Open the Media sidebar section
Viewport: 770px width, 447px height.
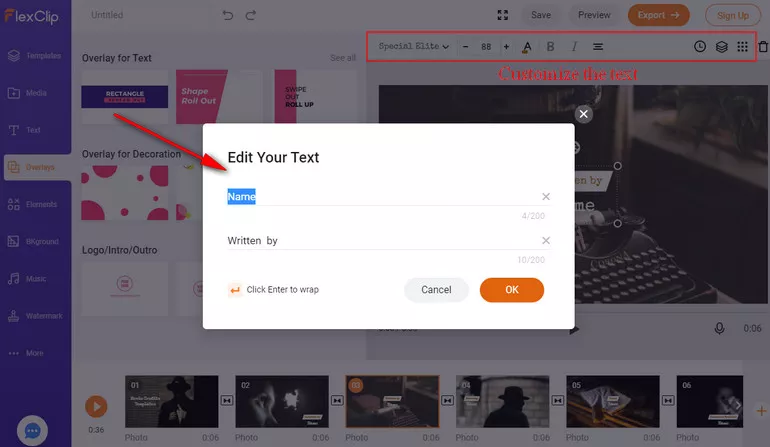28,93
